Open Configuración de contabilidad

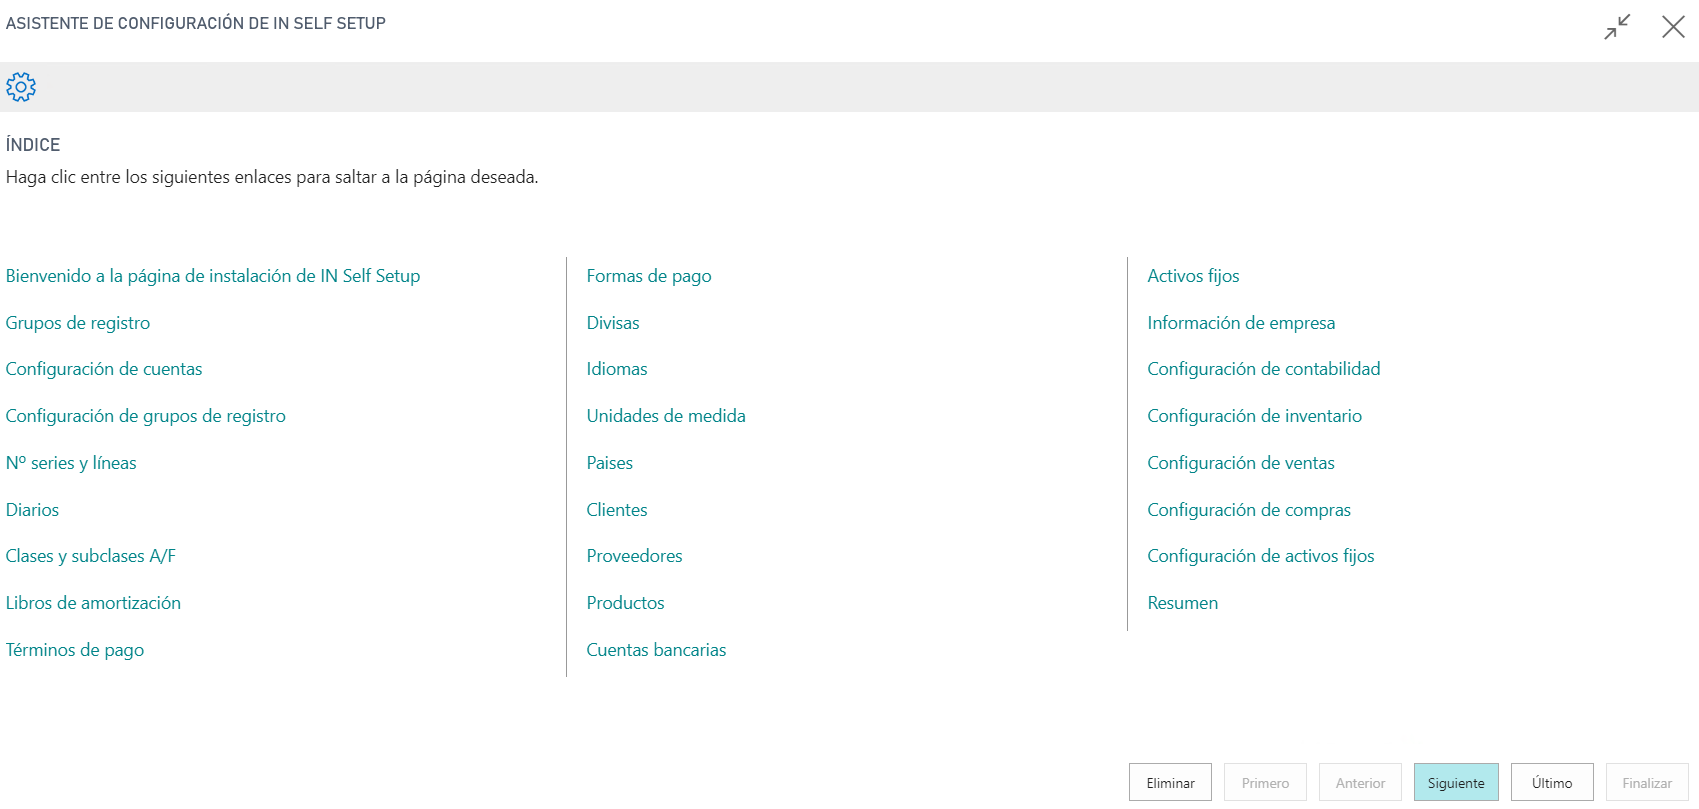(x=1264, y=369)
